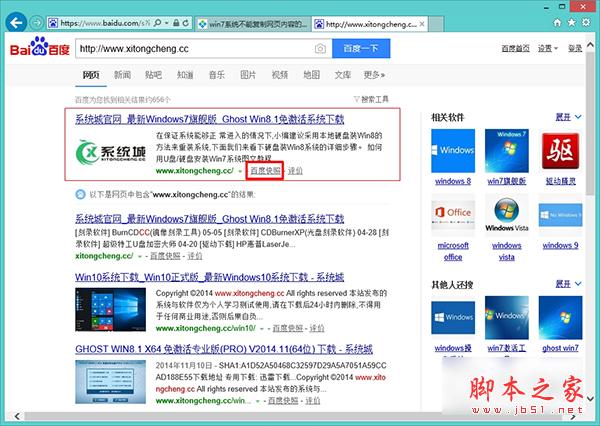Click the Baidu logo
Screen dimensions: 600x426
(x=40, y=47)
